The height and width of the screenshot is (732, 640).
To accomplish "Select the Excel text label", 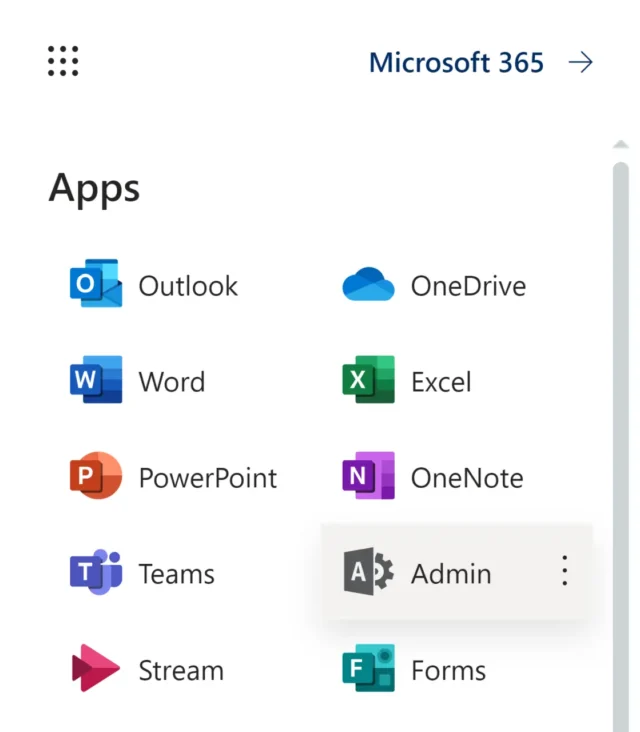I will coord(441,382).
